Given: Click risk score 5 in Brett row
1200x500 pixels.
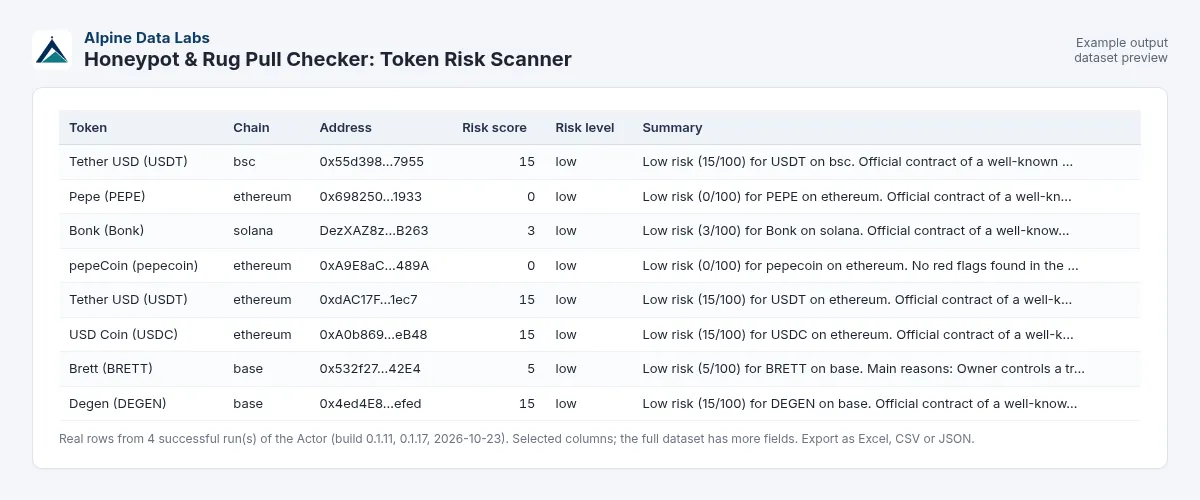Looking at the screenshot, I should point(531,369).
